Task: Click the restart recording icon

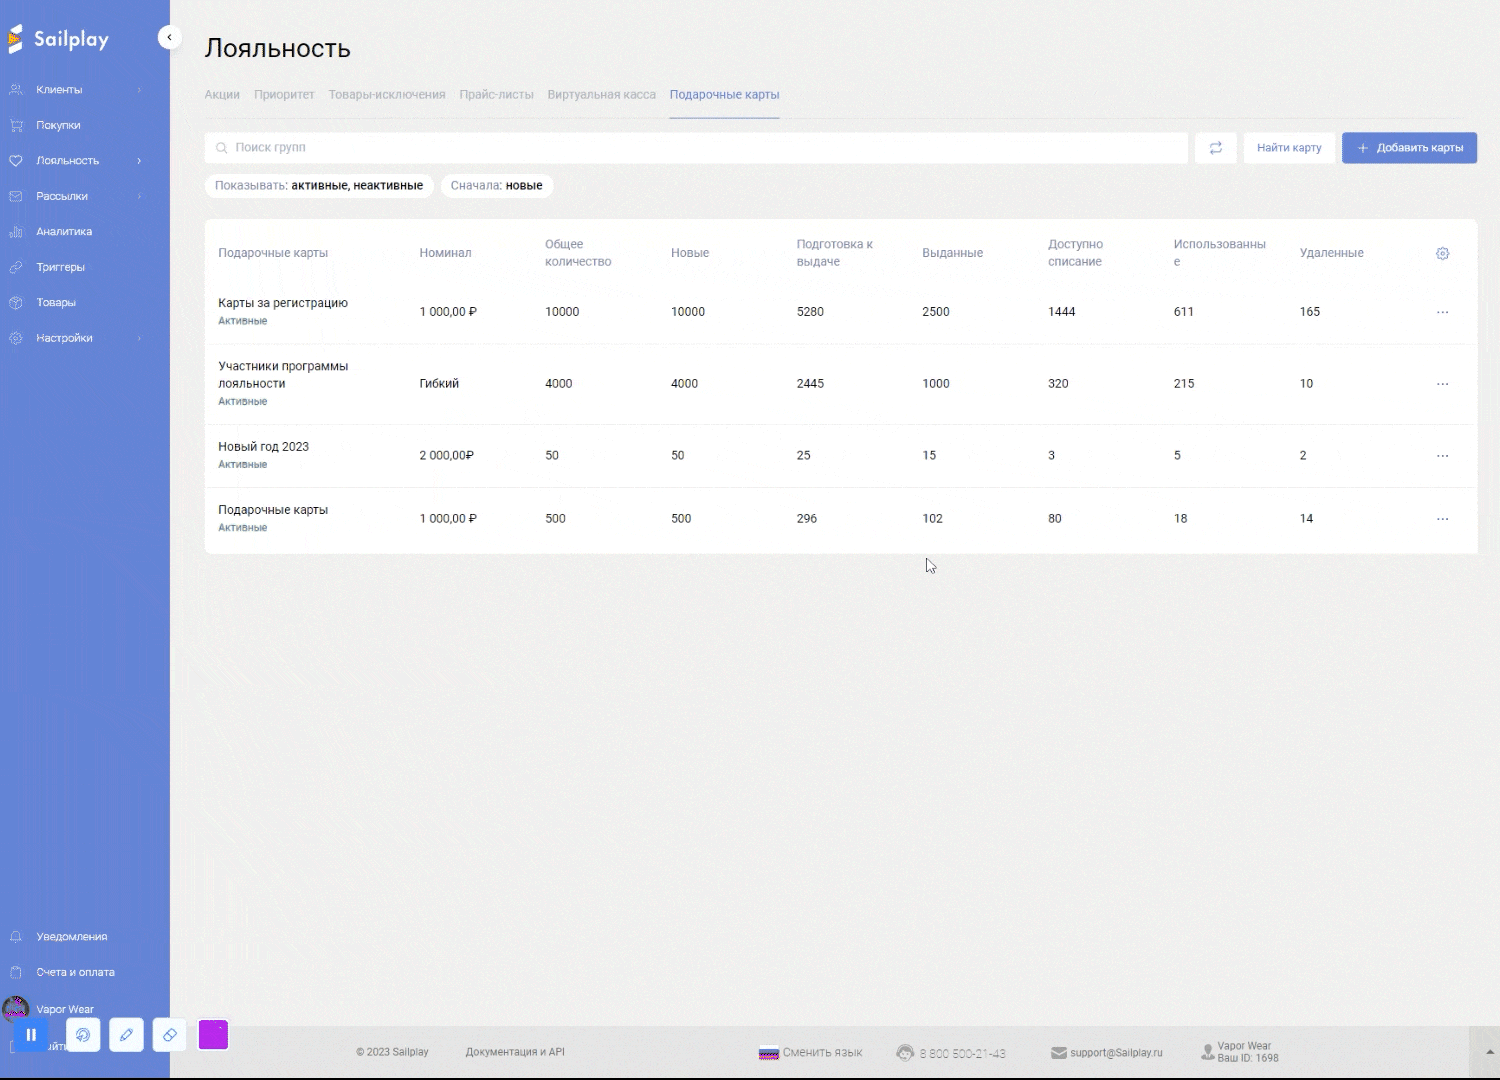Action: pos(83,1035)
